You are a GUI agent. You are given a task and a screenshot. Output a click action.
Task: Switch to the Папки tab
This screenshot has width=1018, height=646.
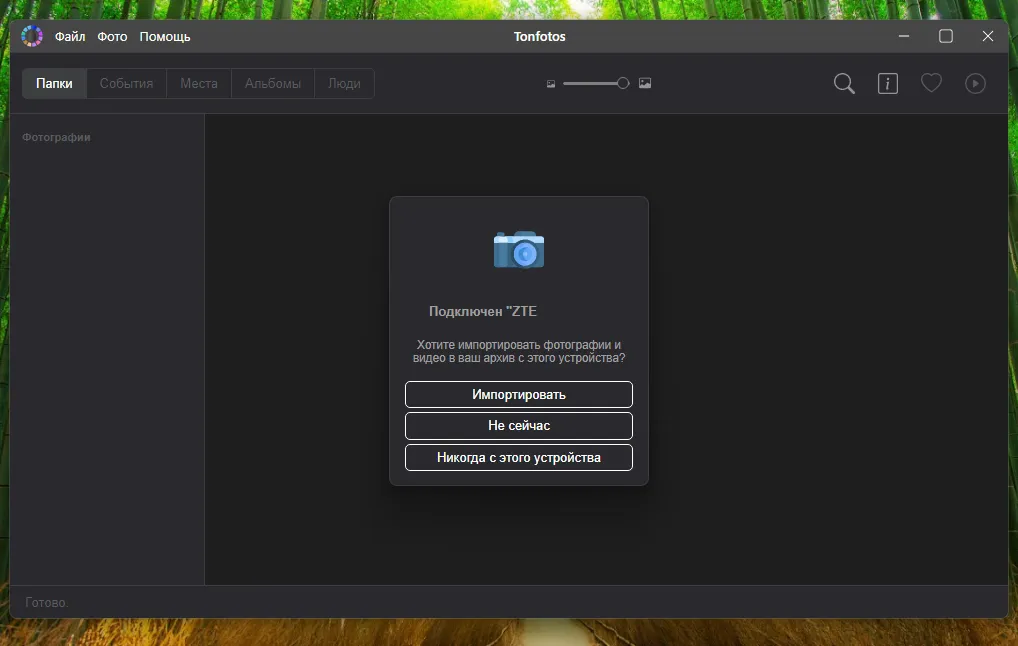point(55,84)
